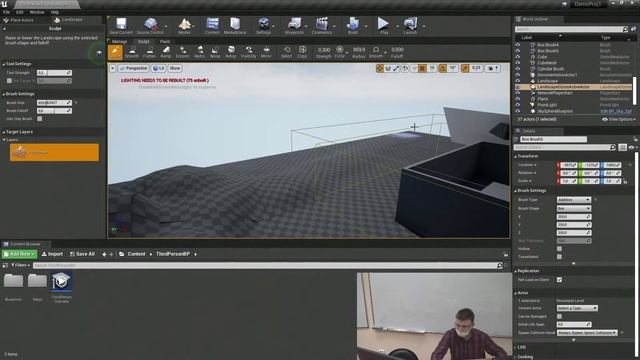Open the File menu
This screenshot has height=360, width=640.
click(7, 12)
